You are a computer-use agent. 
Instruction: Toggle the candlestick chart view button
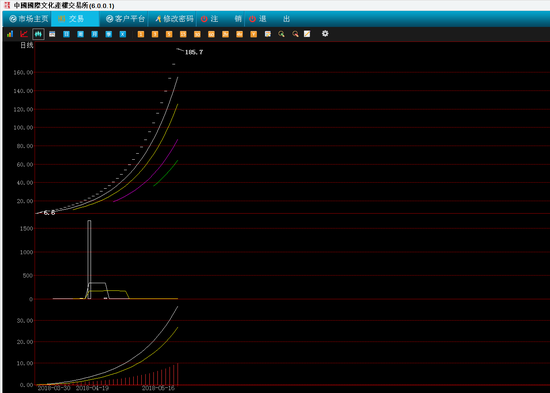click(38, 34)
